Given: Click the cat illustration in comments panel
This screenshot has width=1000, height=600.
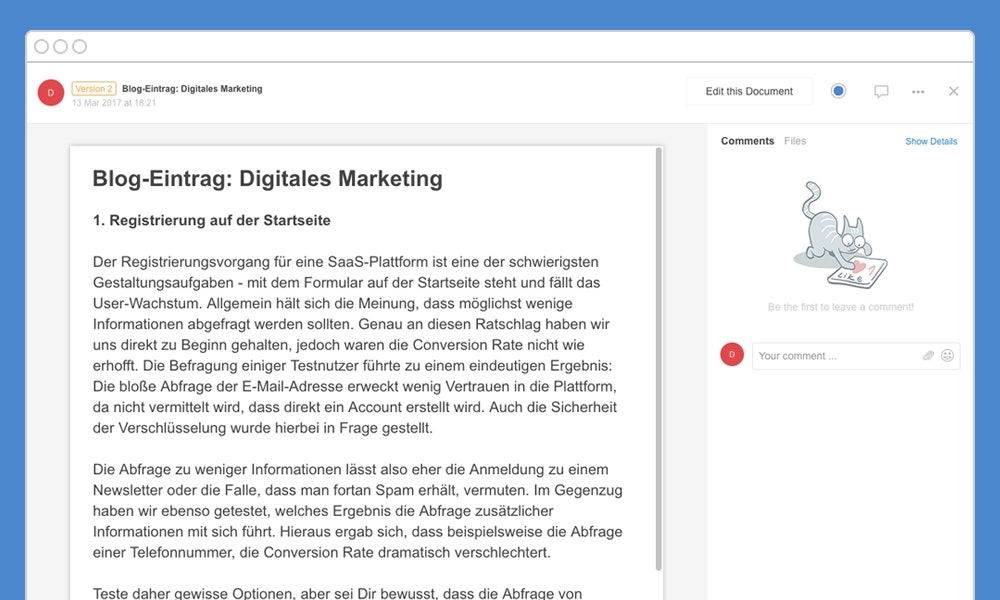Looking at the screenshot, I should coord(840,235).
